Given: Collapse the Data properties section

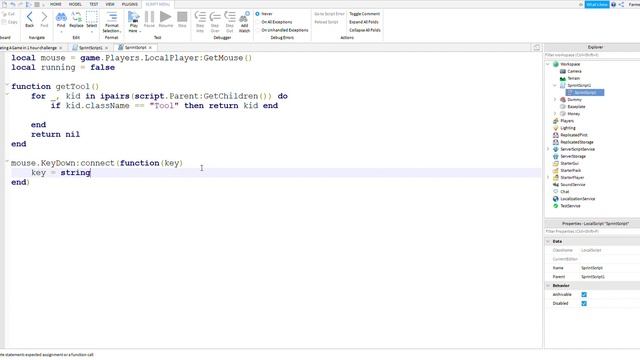Looking at the screenshot, I should pos(548,242).
